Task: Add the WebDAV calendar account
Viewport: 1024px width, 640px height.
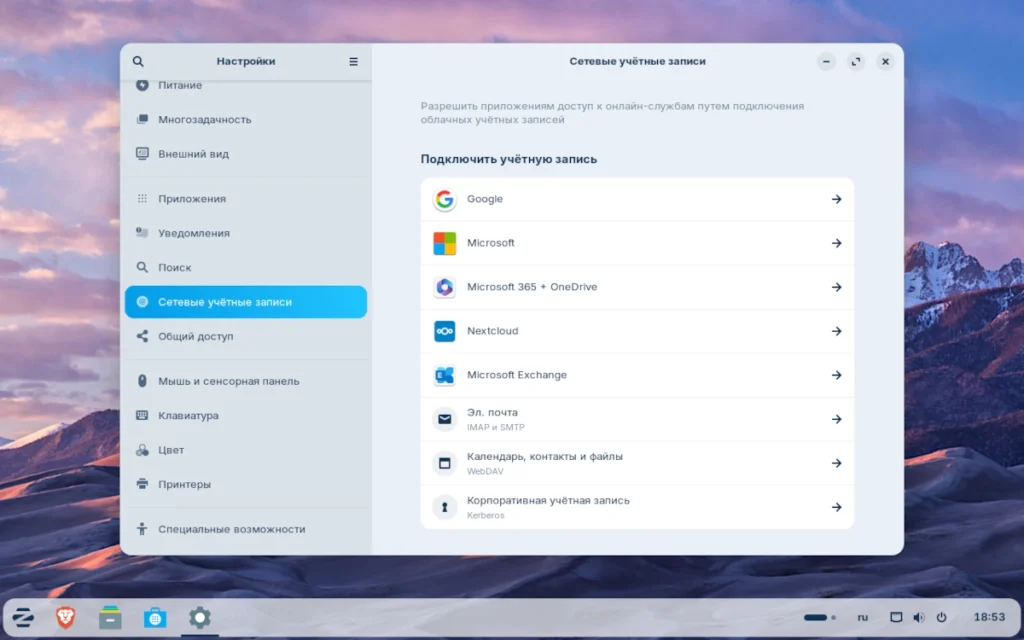Action: coord(637,463)
